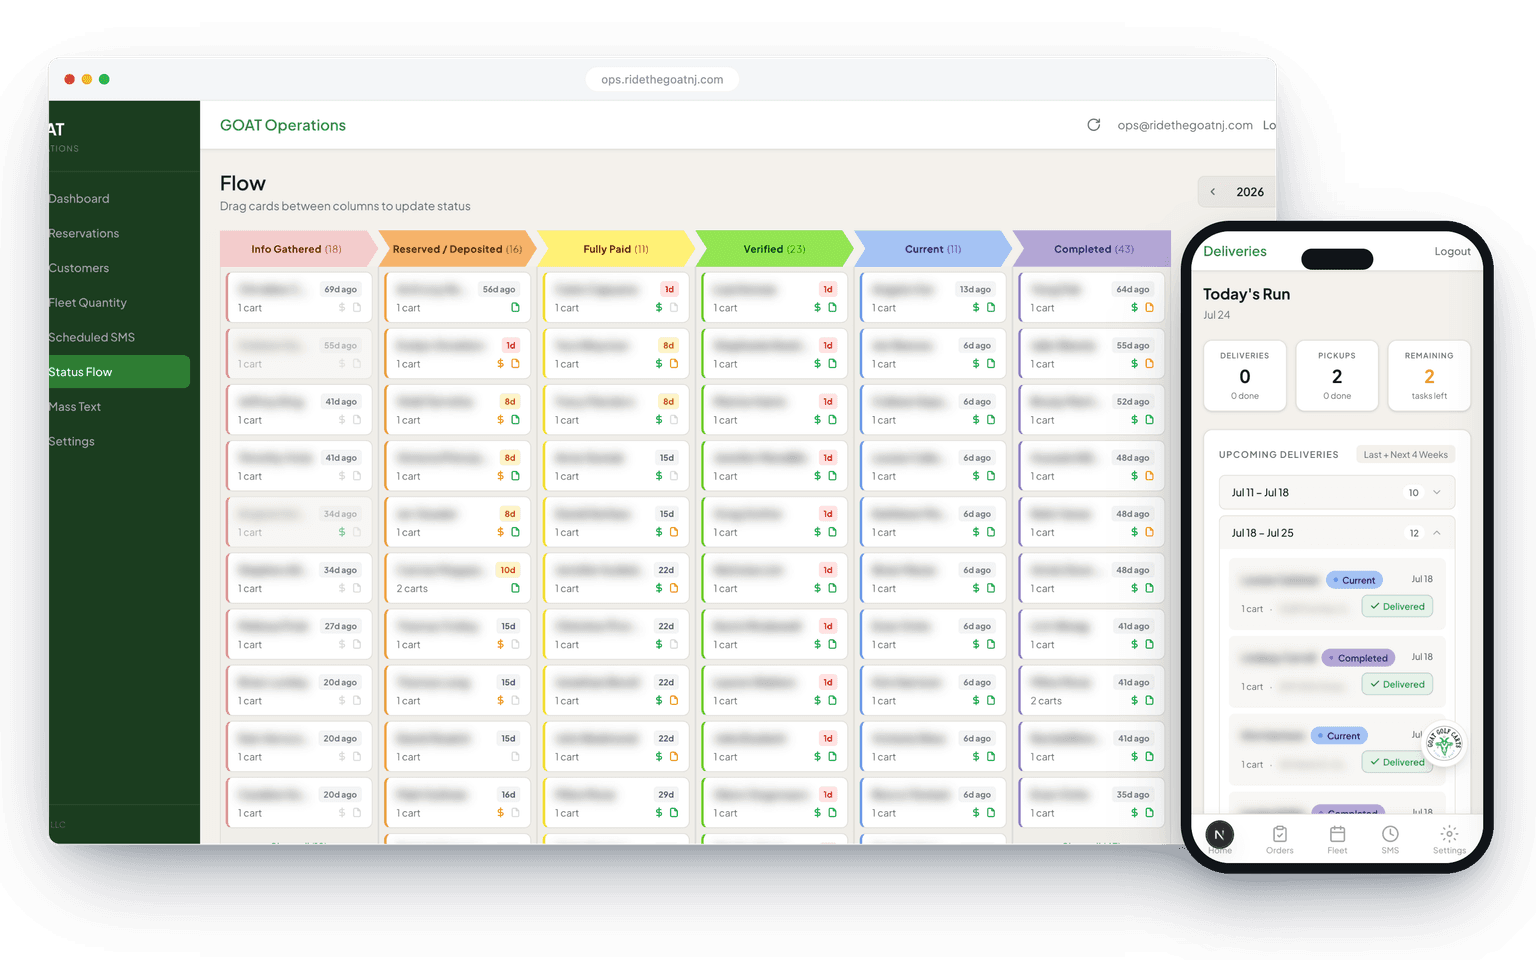1536x960 pixels.
Task: Click the orange dollar icon on the 16d card
Action: point(501,813)
